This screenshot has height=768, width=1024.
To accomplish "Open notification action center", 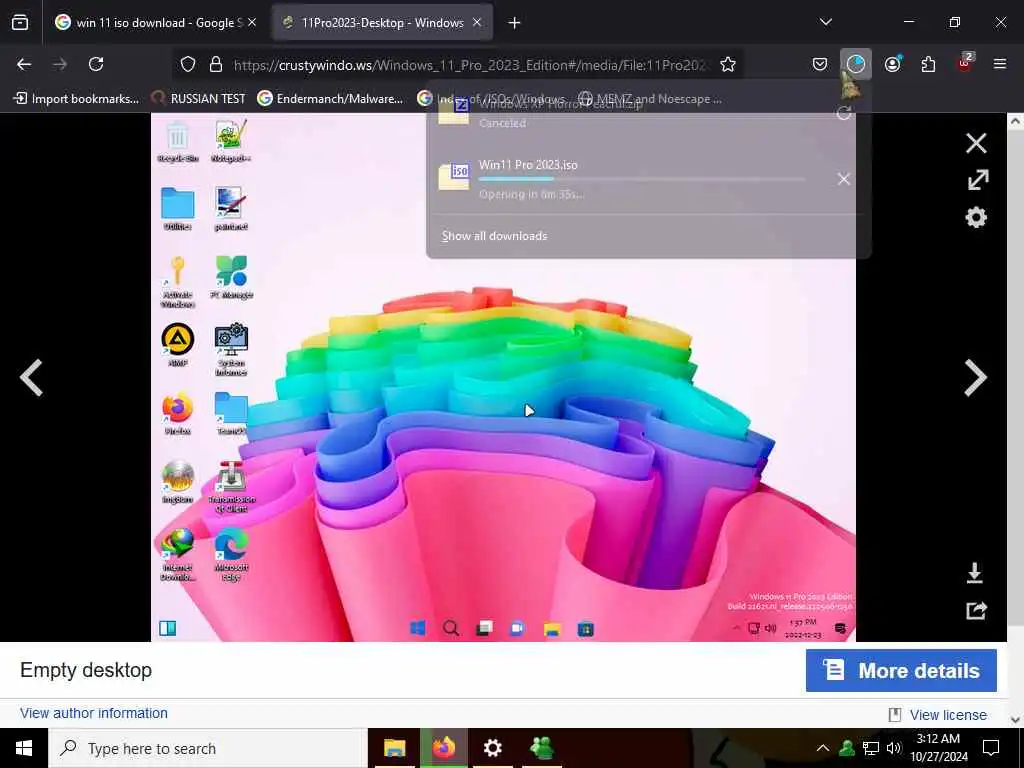I will coord(991,748).
